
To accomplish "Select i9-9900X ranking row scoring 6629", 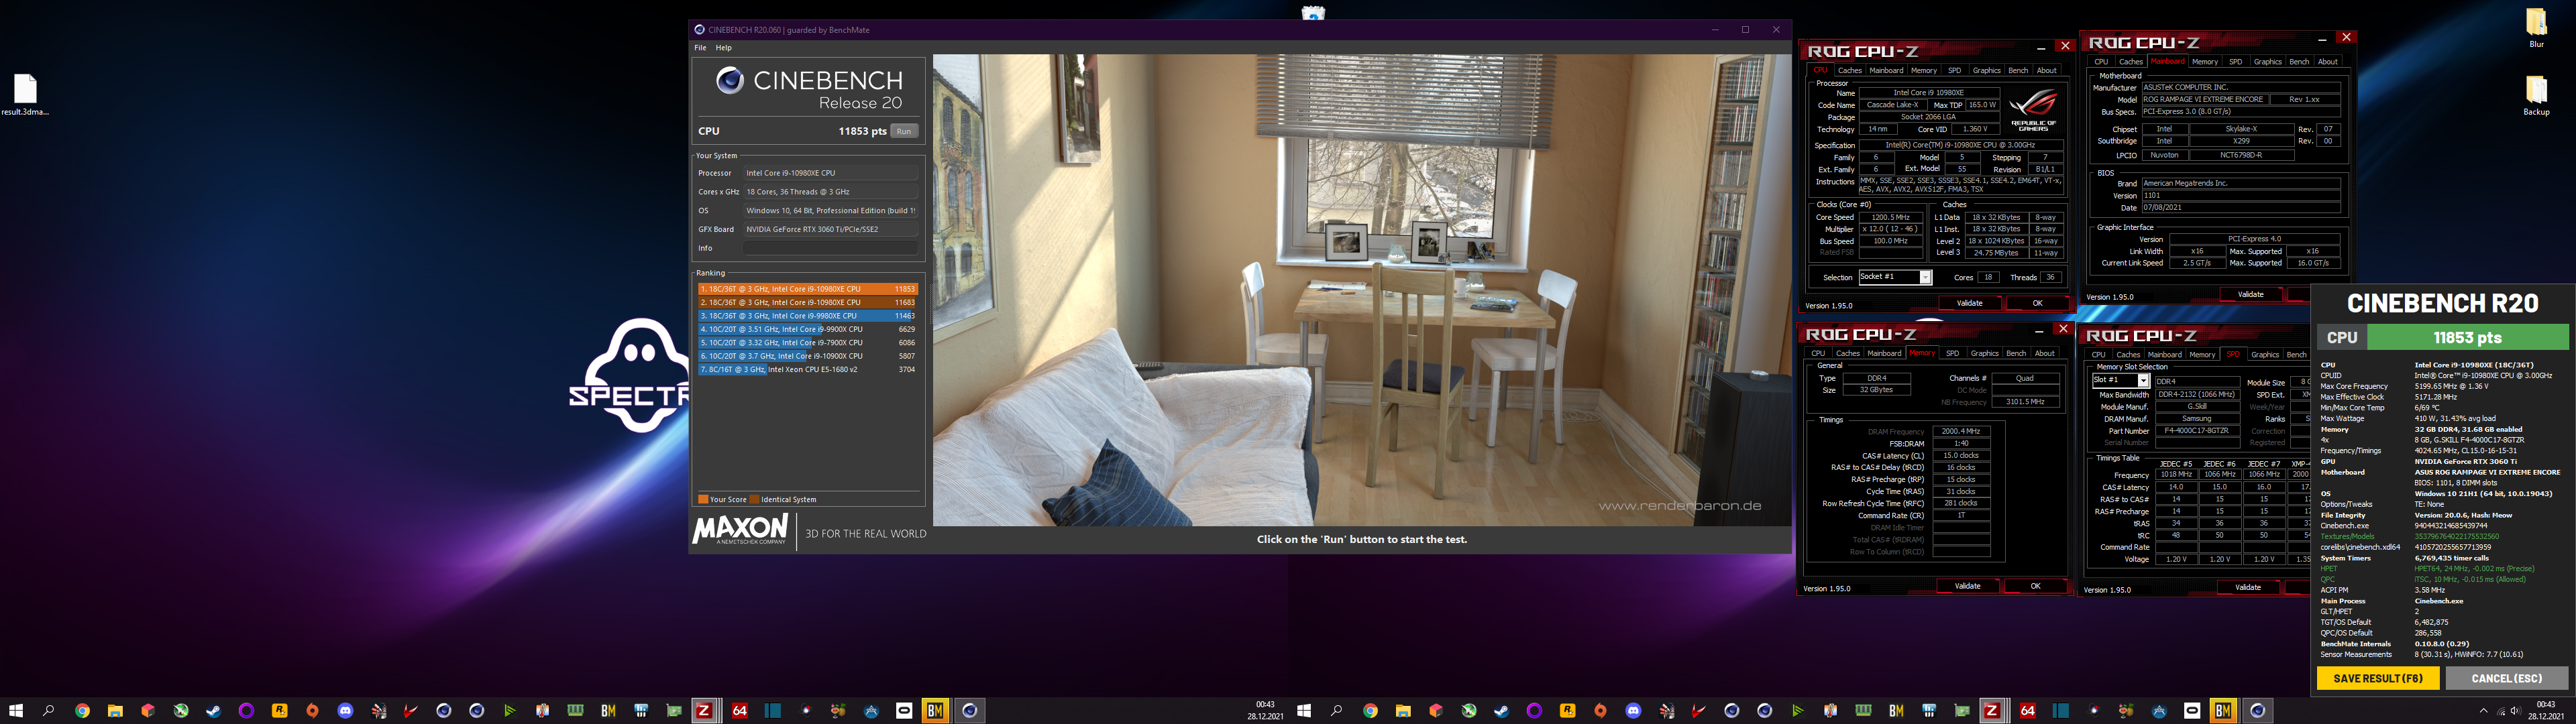I will pyautogui.click(x=808, y=329).
